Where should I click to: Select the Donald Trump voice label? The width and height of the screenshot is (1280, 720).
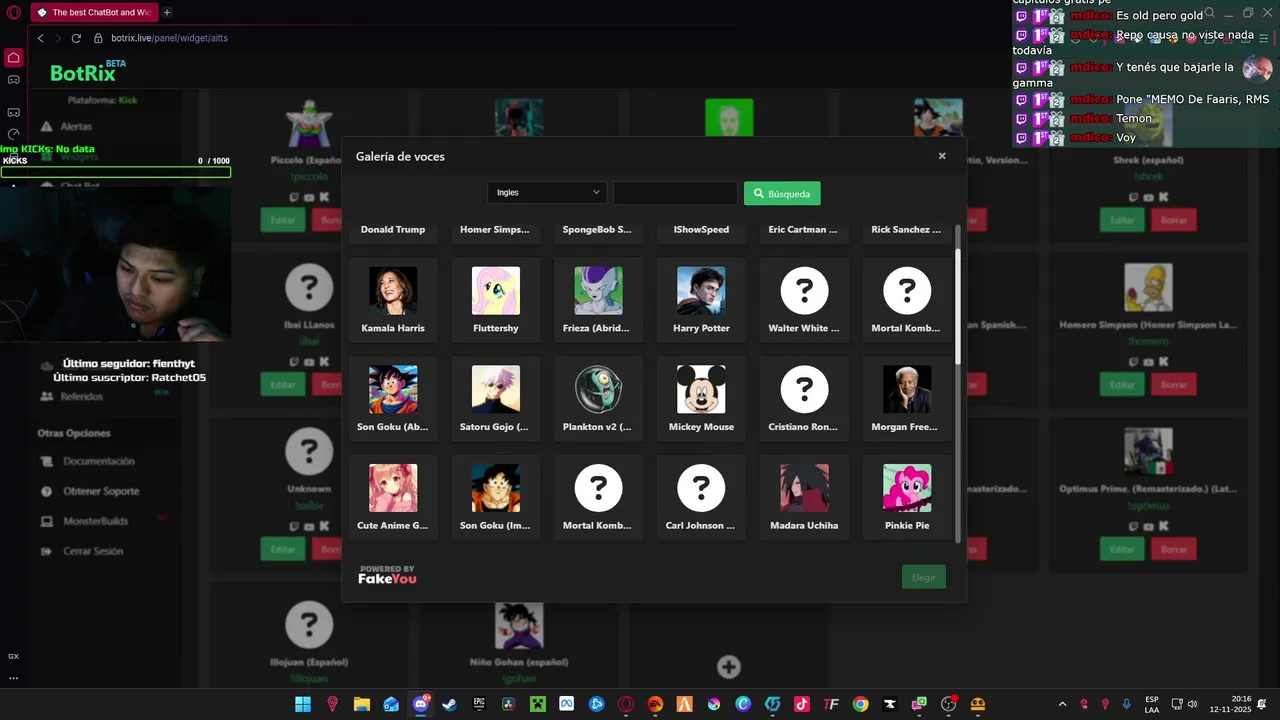click(393, 230)
